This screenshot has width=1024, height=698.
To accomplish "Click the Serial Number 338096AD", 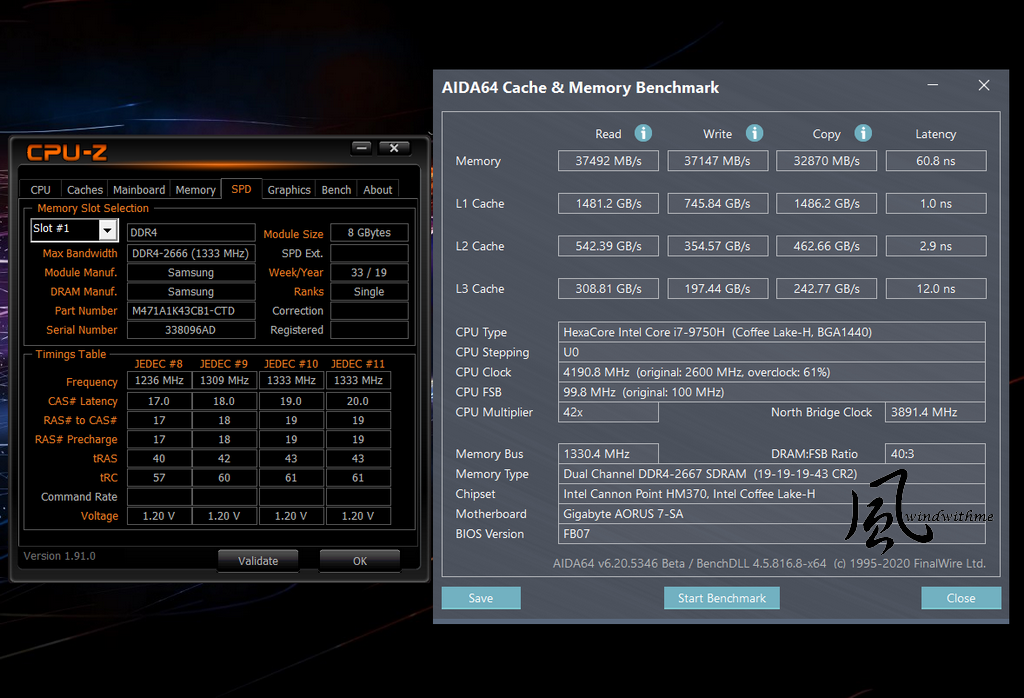I will coord(191,330).
